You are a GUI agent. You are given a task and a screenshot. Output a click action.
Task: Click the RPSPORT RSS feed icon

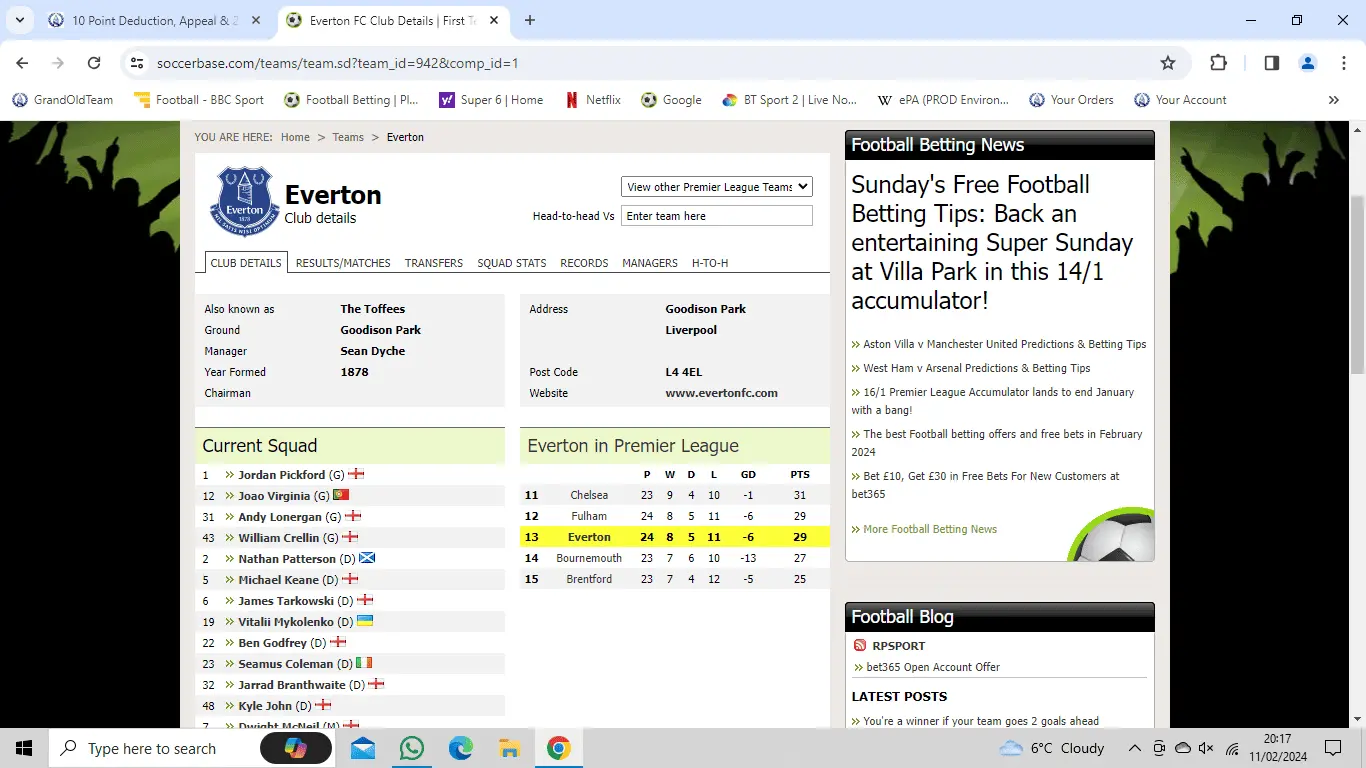coord(859,646)
